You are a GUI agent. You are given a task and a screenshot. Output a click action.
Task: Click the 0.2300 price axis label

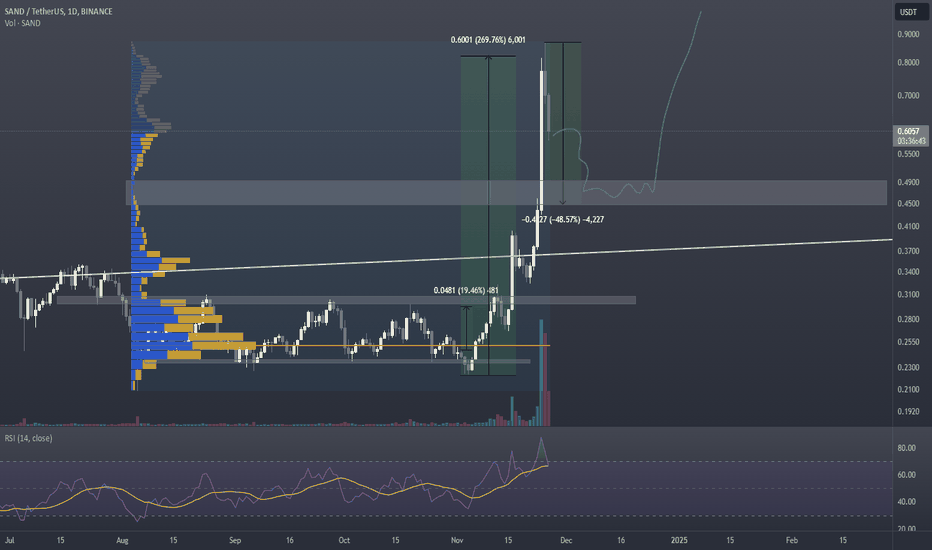point(908,367)
